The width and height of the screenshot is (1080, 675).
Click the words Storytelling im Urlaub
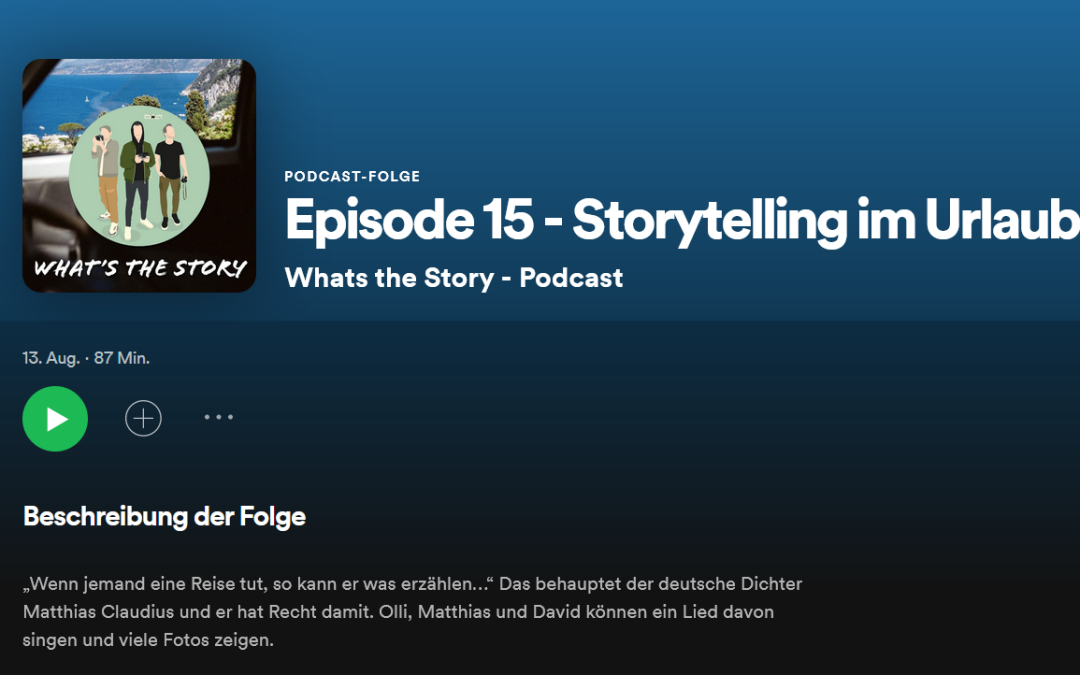(826, 220)
